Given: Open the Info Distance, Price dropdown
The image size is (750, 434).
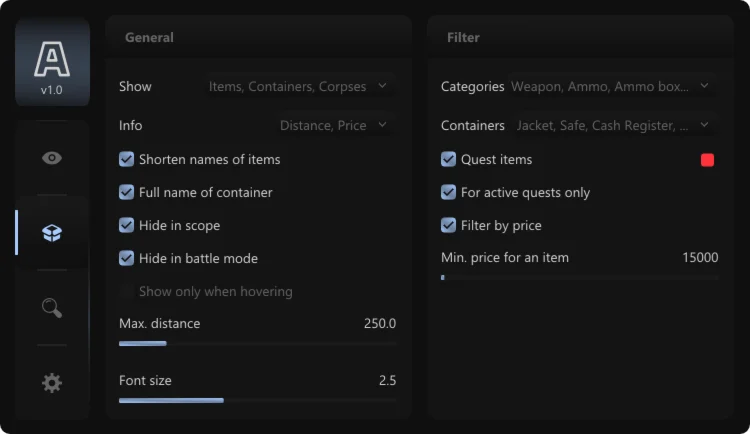Looking at the screenshot, I should tap(334, 125).
